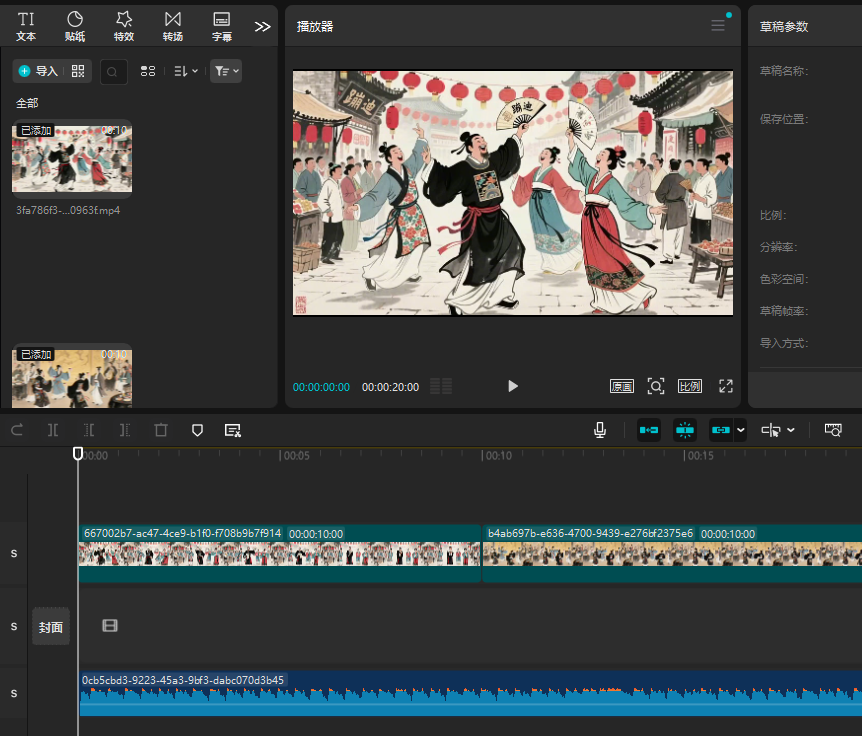The height and width of the screenshot is (736, 862).
Task: Click the microphone record voiceover icon
Action: click(x=599, y=430)
